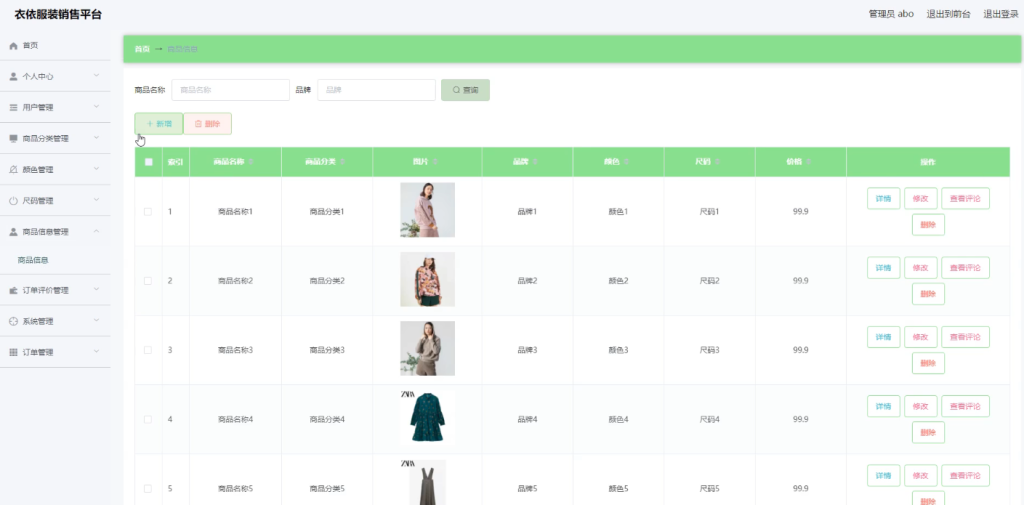Click the 个人中心 person icon
The image size is (1024, 505).
pos(13,76)
